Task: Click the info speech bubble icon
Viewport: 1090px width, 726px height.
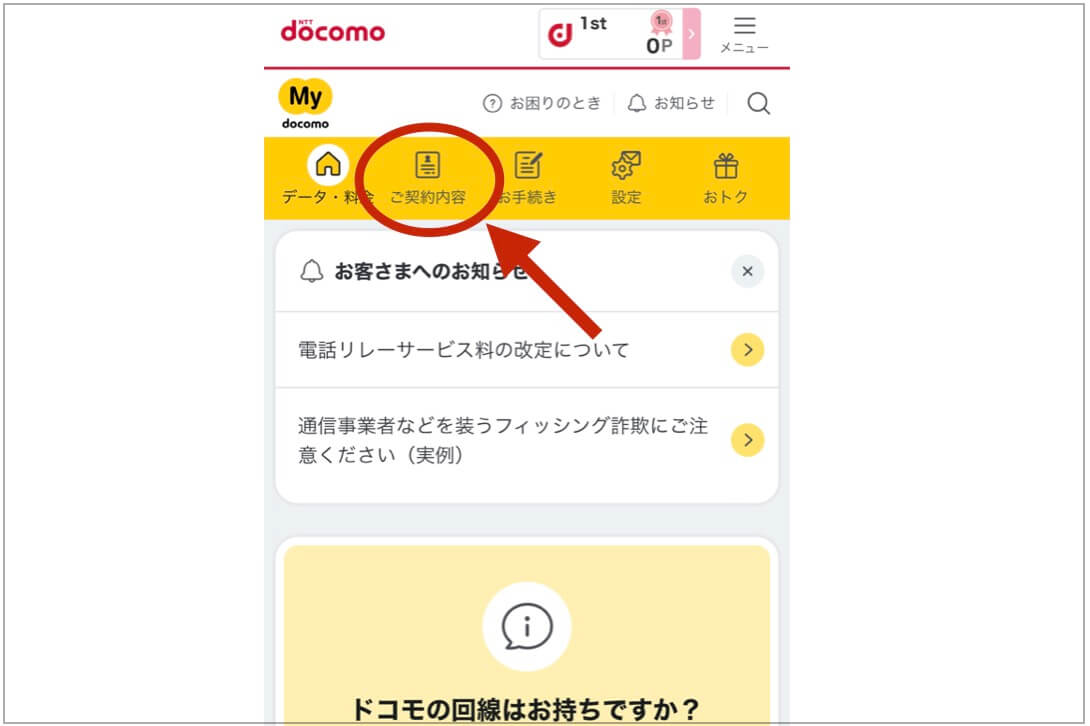Action: coord(527,626)
